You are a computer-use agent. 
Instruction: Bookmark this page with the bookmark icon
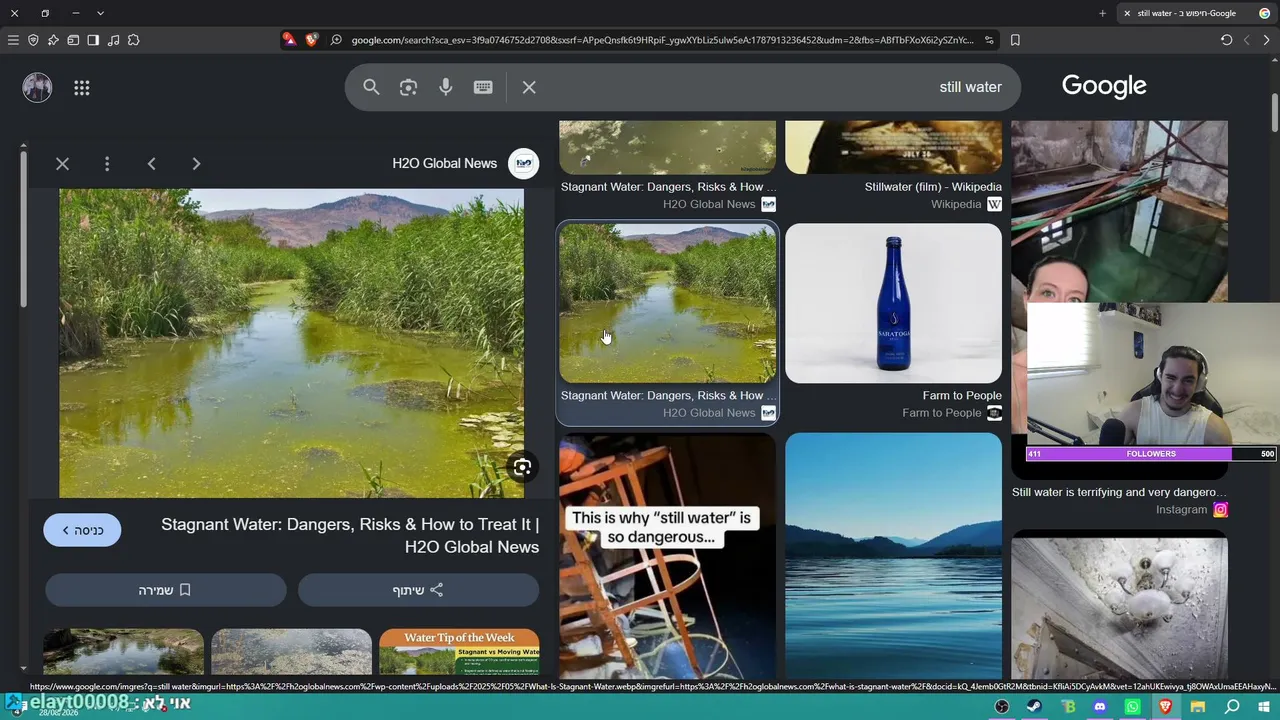[1015, 40]
